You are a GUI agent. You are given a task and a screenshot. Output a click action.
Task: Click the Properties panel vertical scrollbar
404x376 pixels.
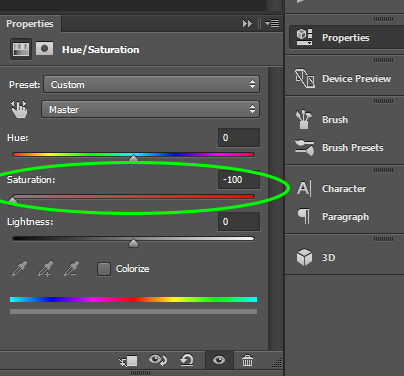[275, 208]
